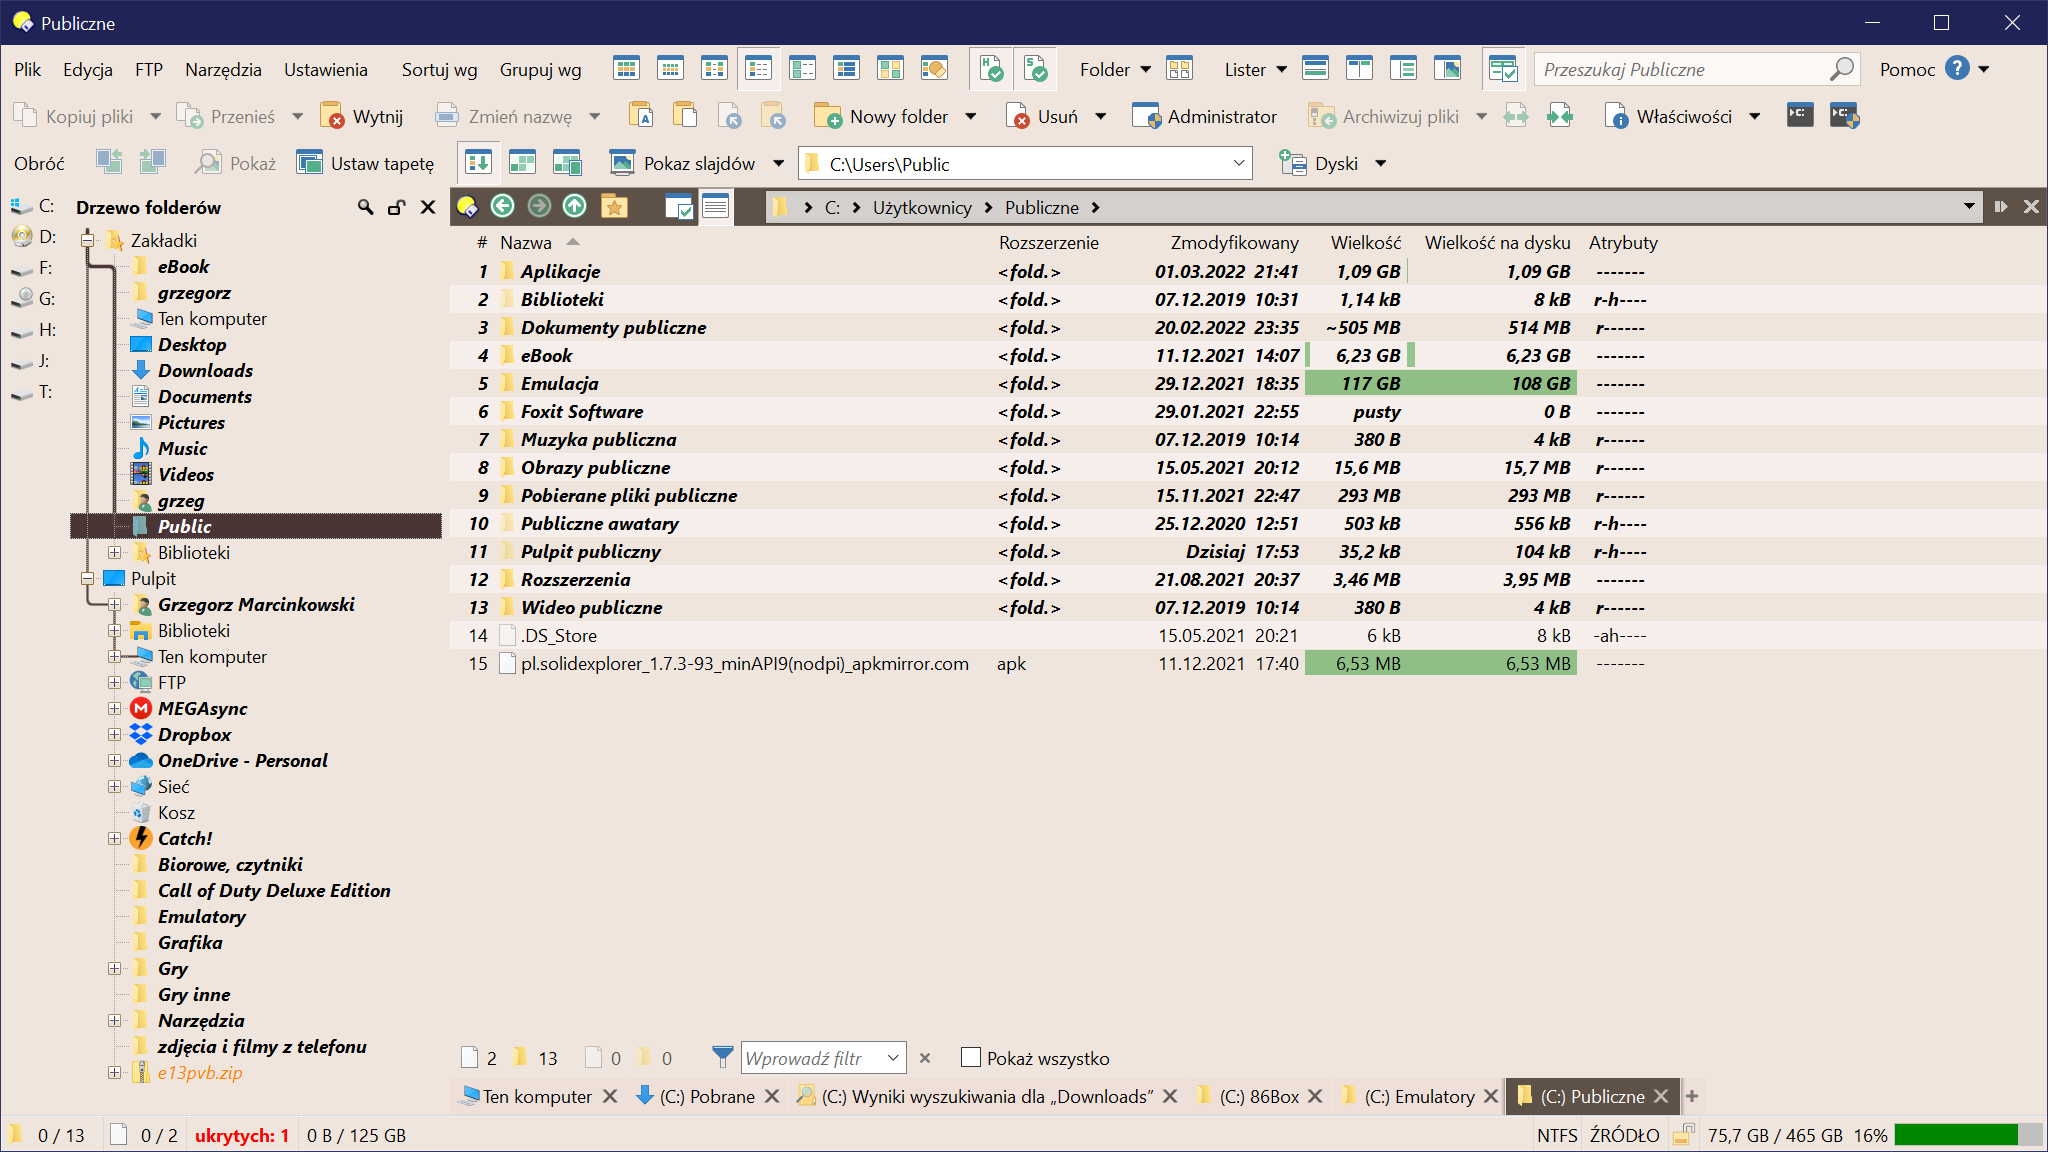Click the Nowy folder button
The width and height of the screenshot is (2048, 1152).
[881, 116]
